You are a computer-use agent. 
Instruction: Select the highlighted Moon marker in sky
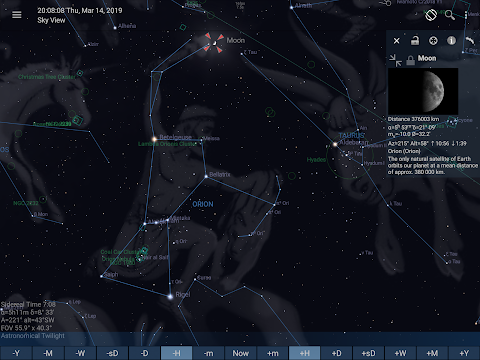(214, 43)
